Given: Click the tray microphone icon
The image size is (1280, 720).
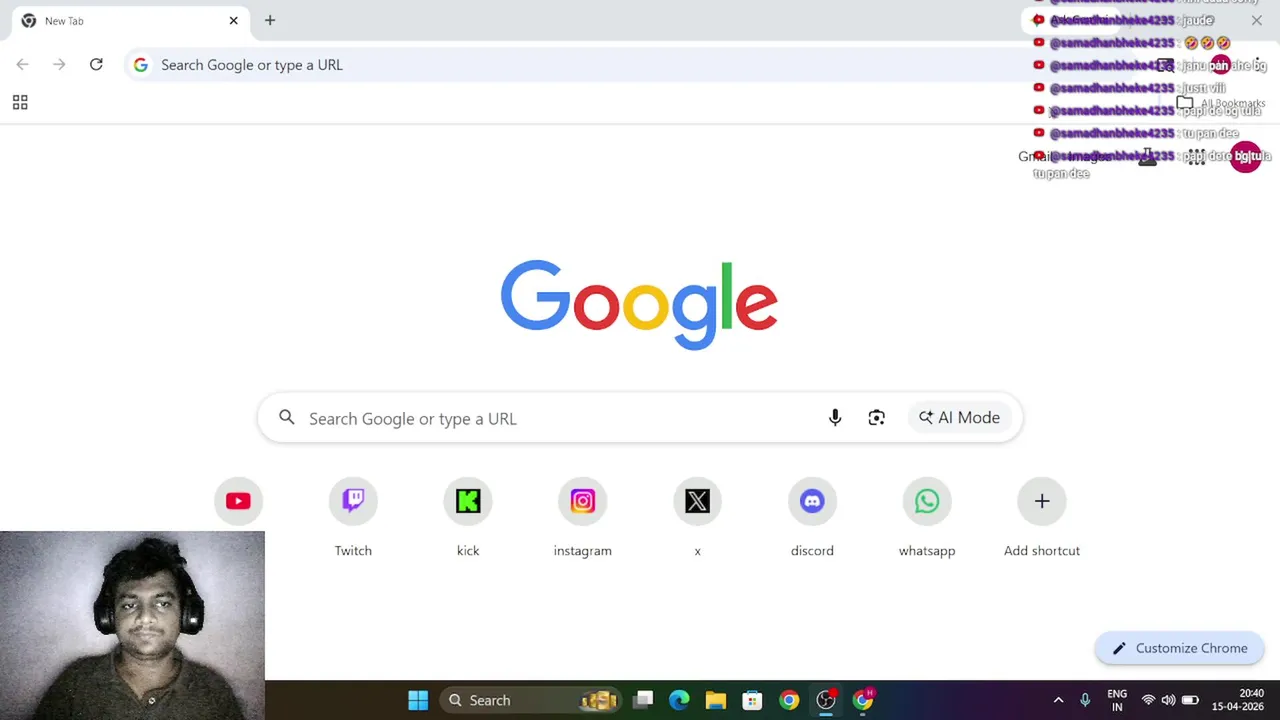Looking at the screenshot, I should [1085, 700].
